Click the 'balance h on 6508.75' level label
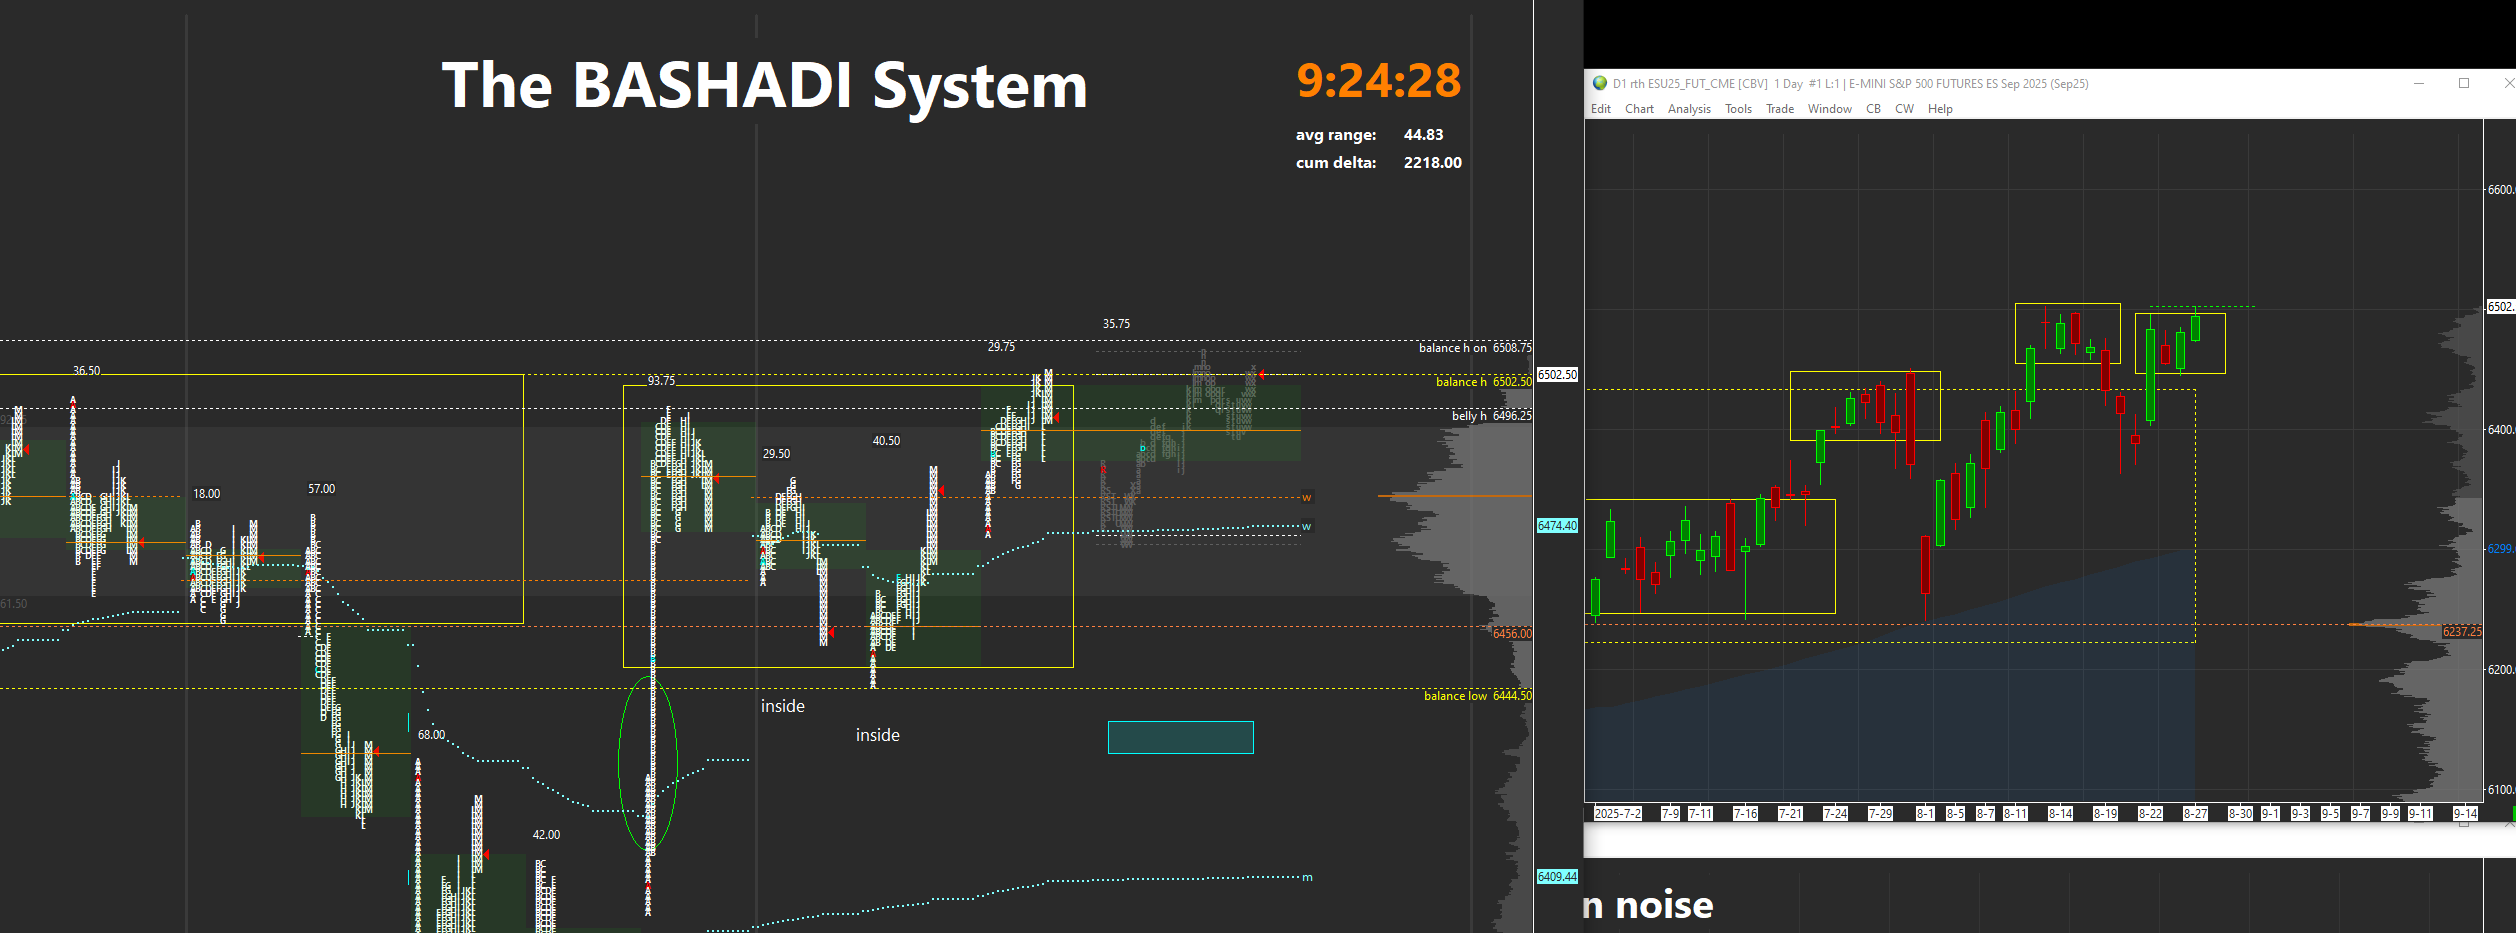The image size is (2516, 933). 1475,348
